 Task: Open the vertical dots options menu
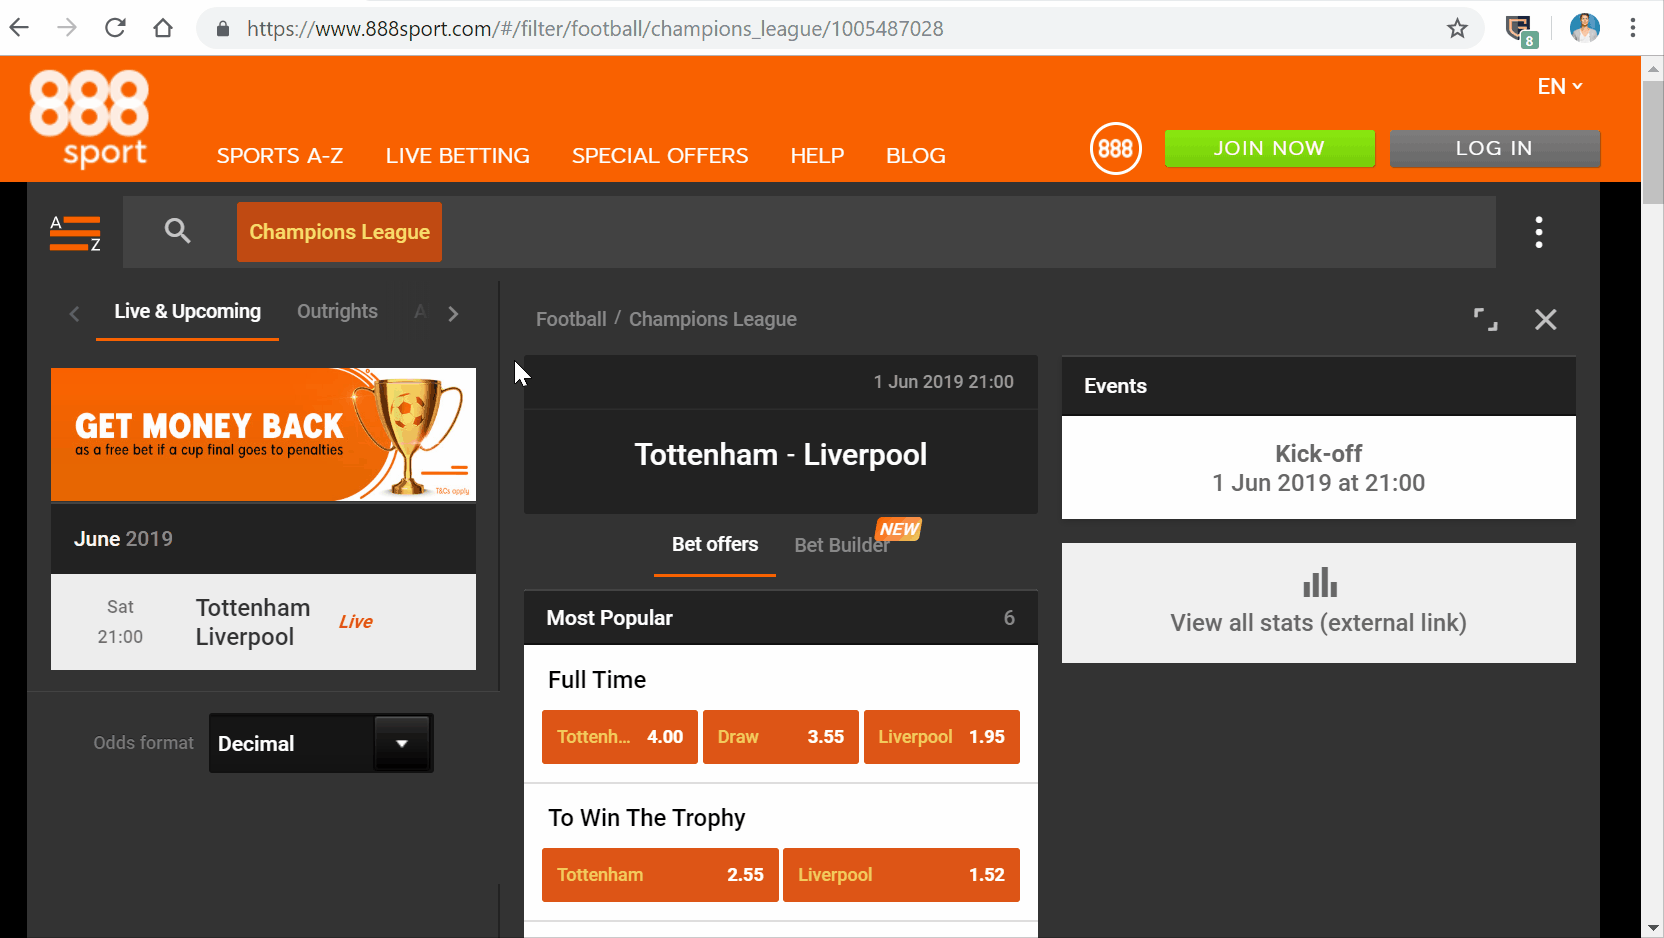click(x=1539, y=232)
